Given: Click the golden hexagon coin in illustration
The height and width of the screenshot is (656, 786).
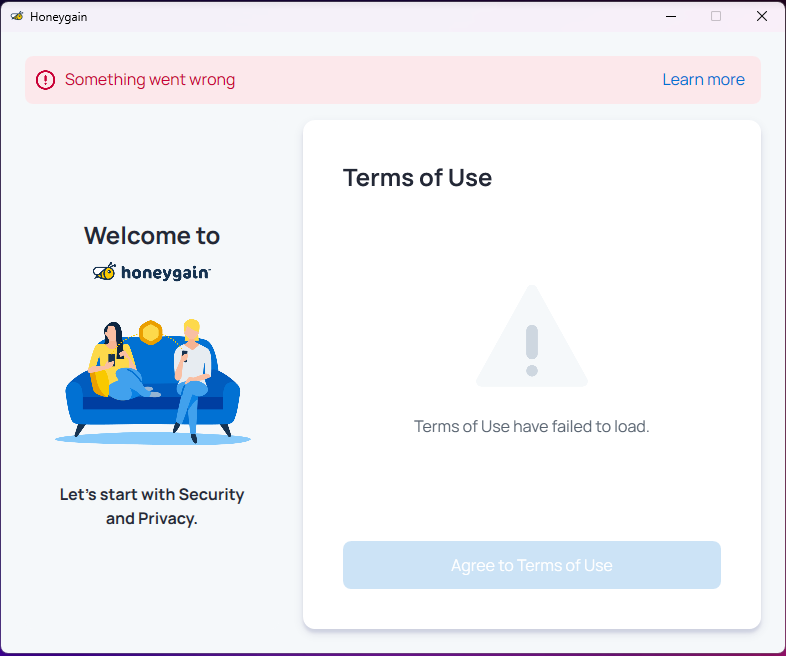Looking at the screenshot, I should pyautogui.click(x=150, y=332).
